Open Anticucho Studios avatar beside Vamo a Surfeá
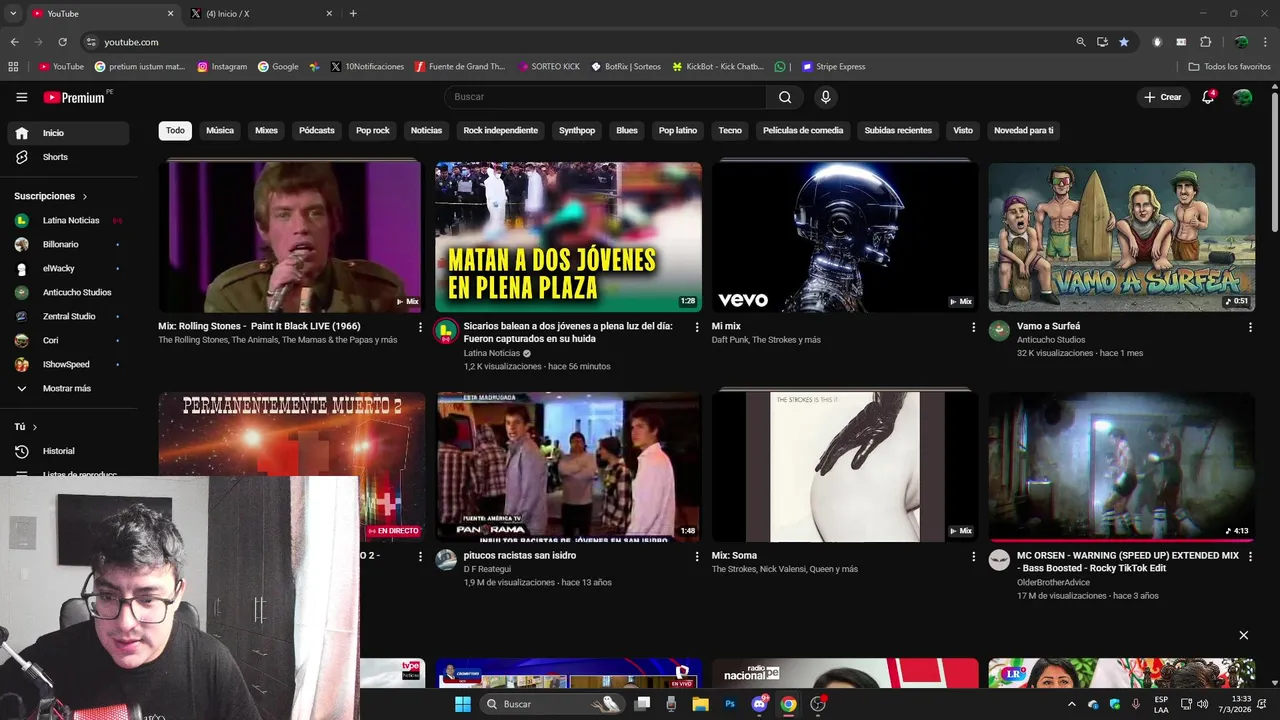Image resolution: width=1280 pixels, height=720 pixels. tap(999, 331)
